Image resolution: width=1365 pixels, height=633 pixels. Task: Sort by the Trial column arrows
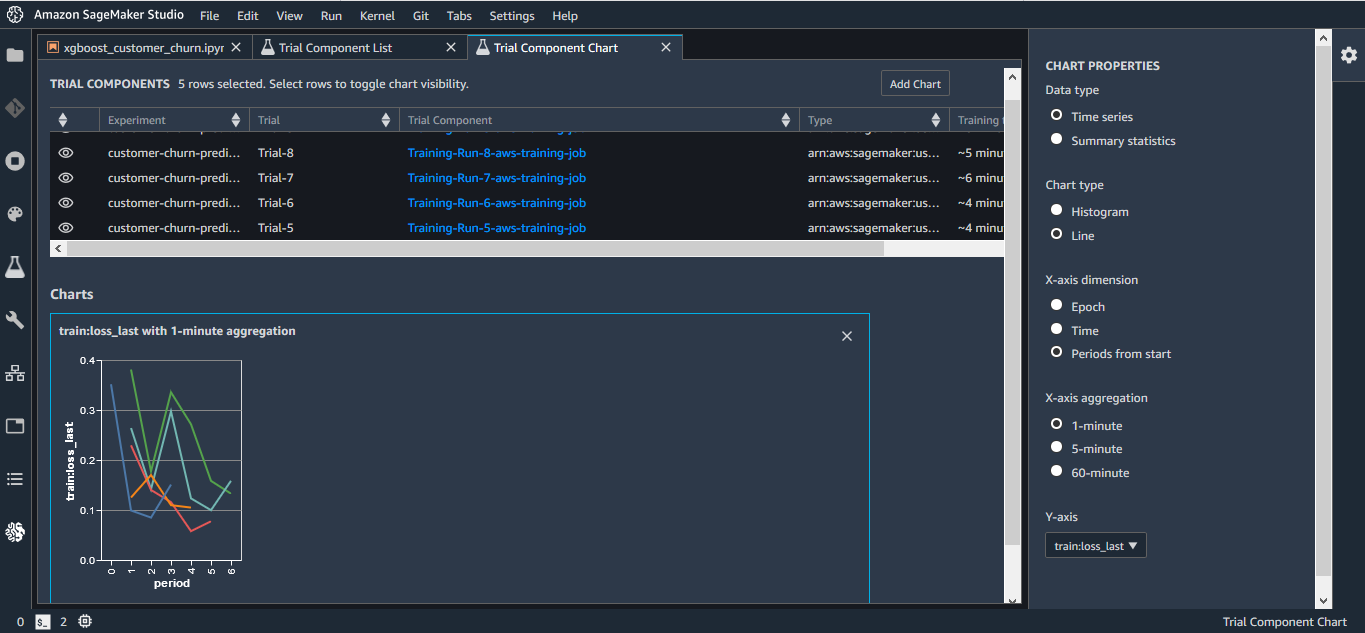pyautogui.click(x=386, y=120)
